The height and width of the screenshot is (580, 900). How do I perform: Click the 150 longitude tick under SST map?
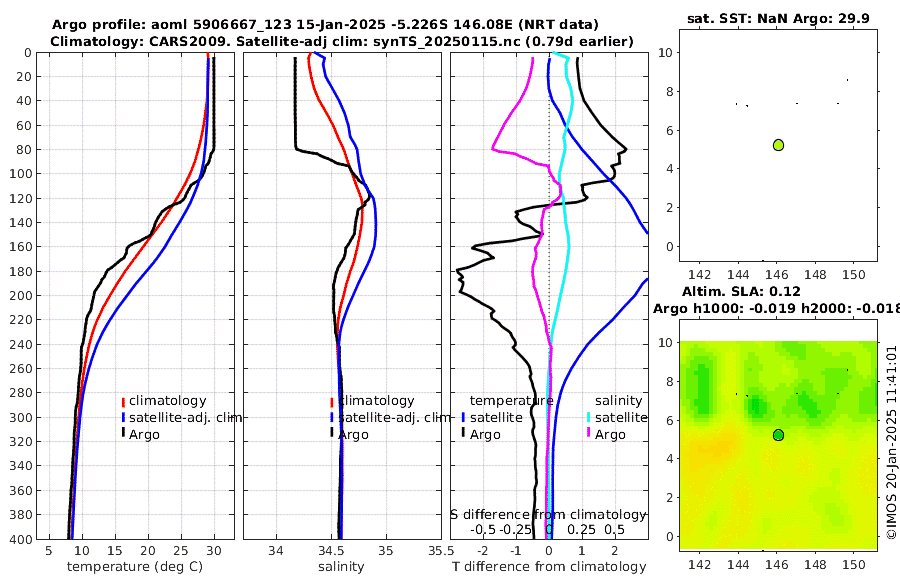coord(854,274)
